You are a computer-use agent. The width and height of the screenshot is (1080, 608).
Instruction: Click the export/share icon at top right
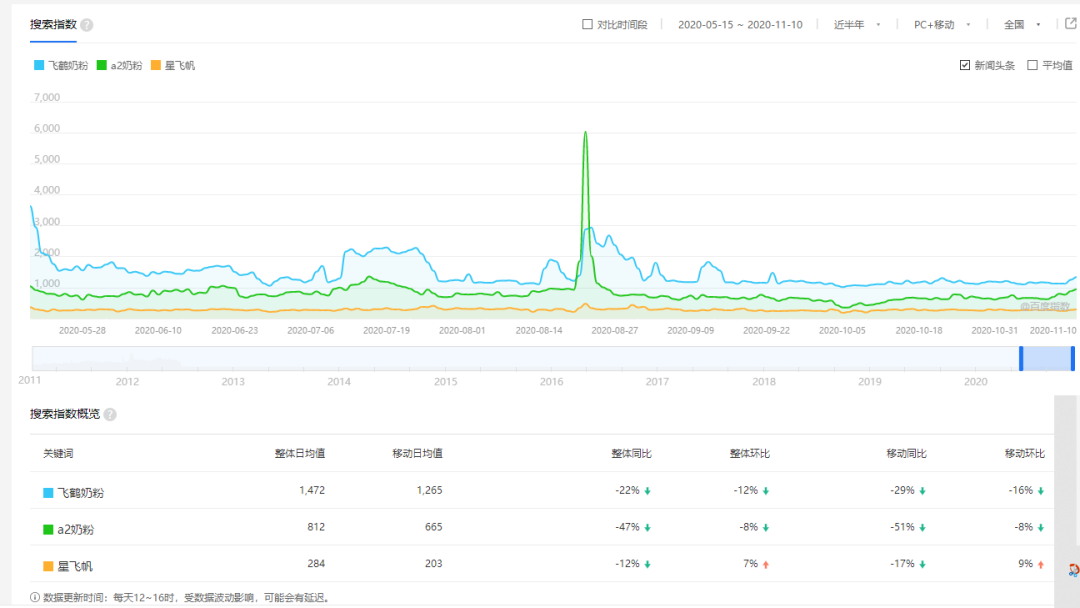coord(1071,24)
